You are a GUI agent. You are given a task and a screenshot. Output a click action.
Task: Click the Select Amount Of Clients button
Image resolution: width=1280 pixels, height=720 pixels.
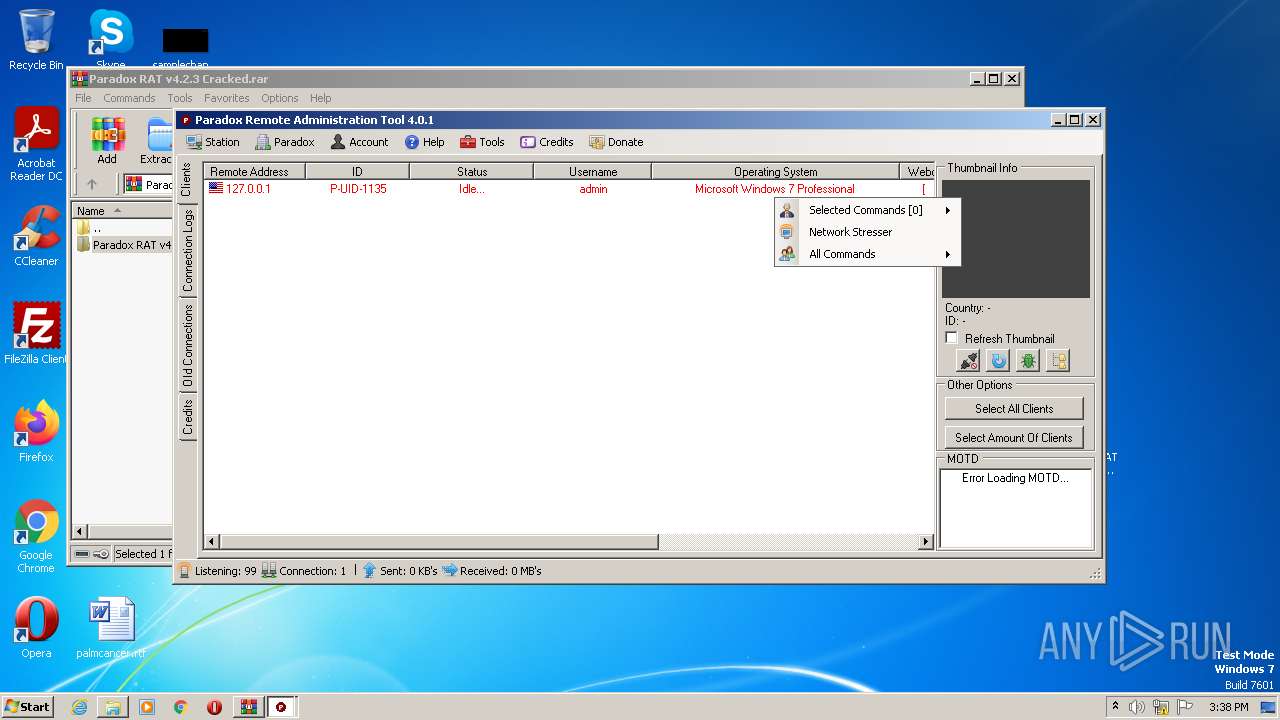(x=1014, y=437)
